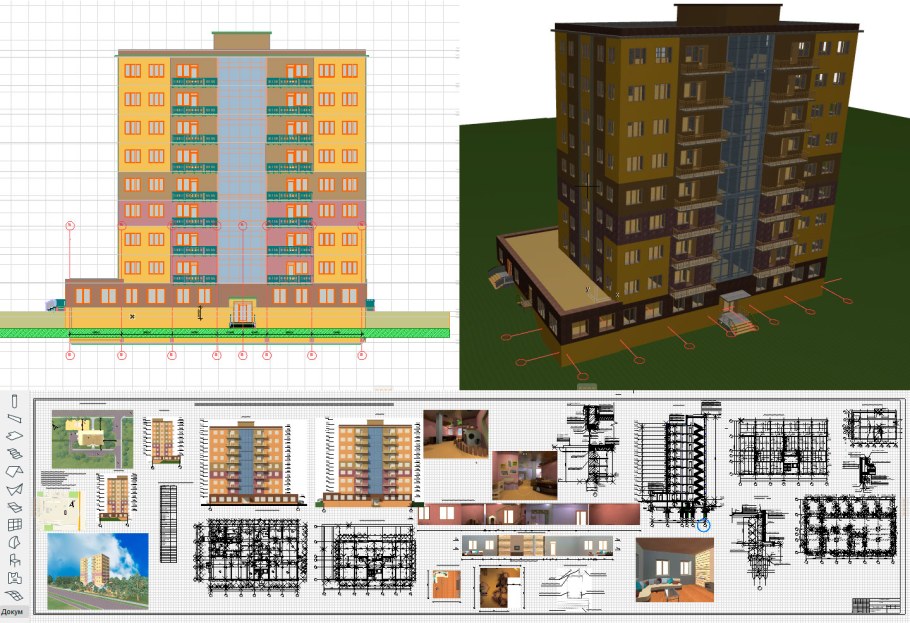Activate the Curtain Wall tool
Viewport: 910px width, 623px height.
point(15,524)
